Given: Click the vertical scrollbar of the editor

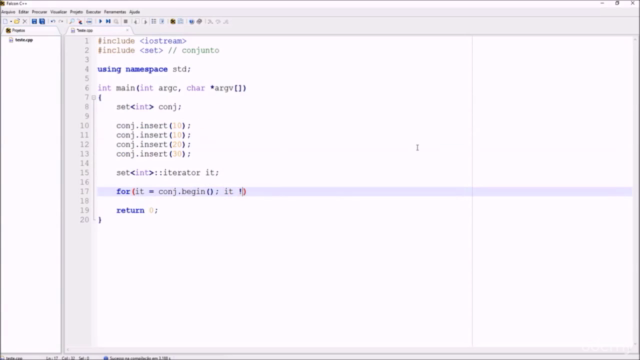Looking at the screenshot, I should click(635, 191).
